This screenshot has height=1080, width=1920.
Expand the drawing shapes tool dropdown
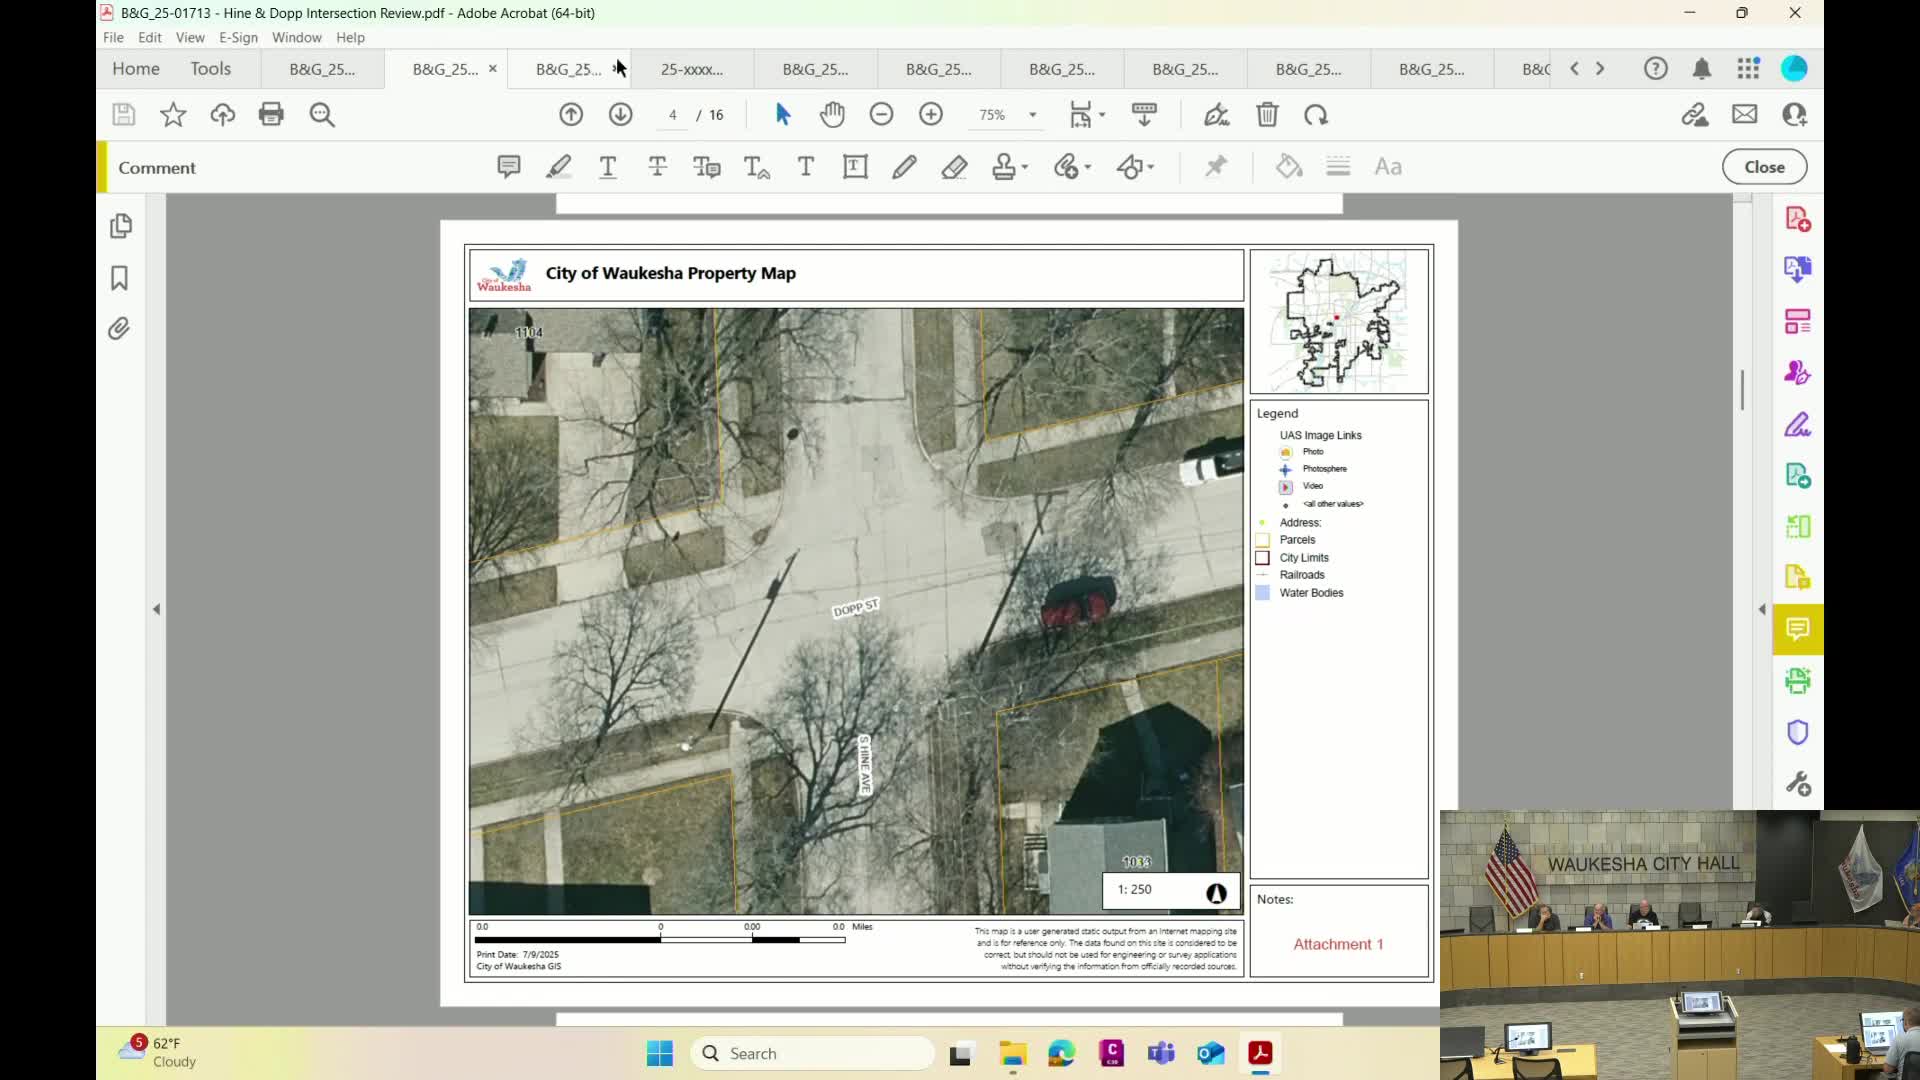tap(1151, 167)
